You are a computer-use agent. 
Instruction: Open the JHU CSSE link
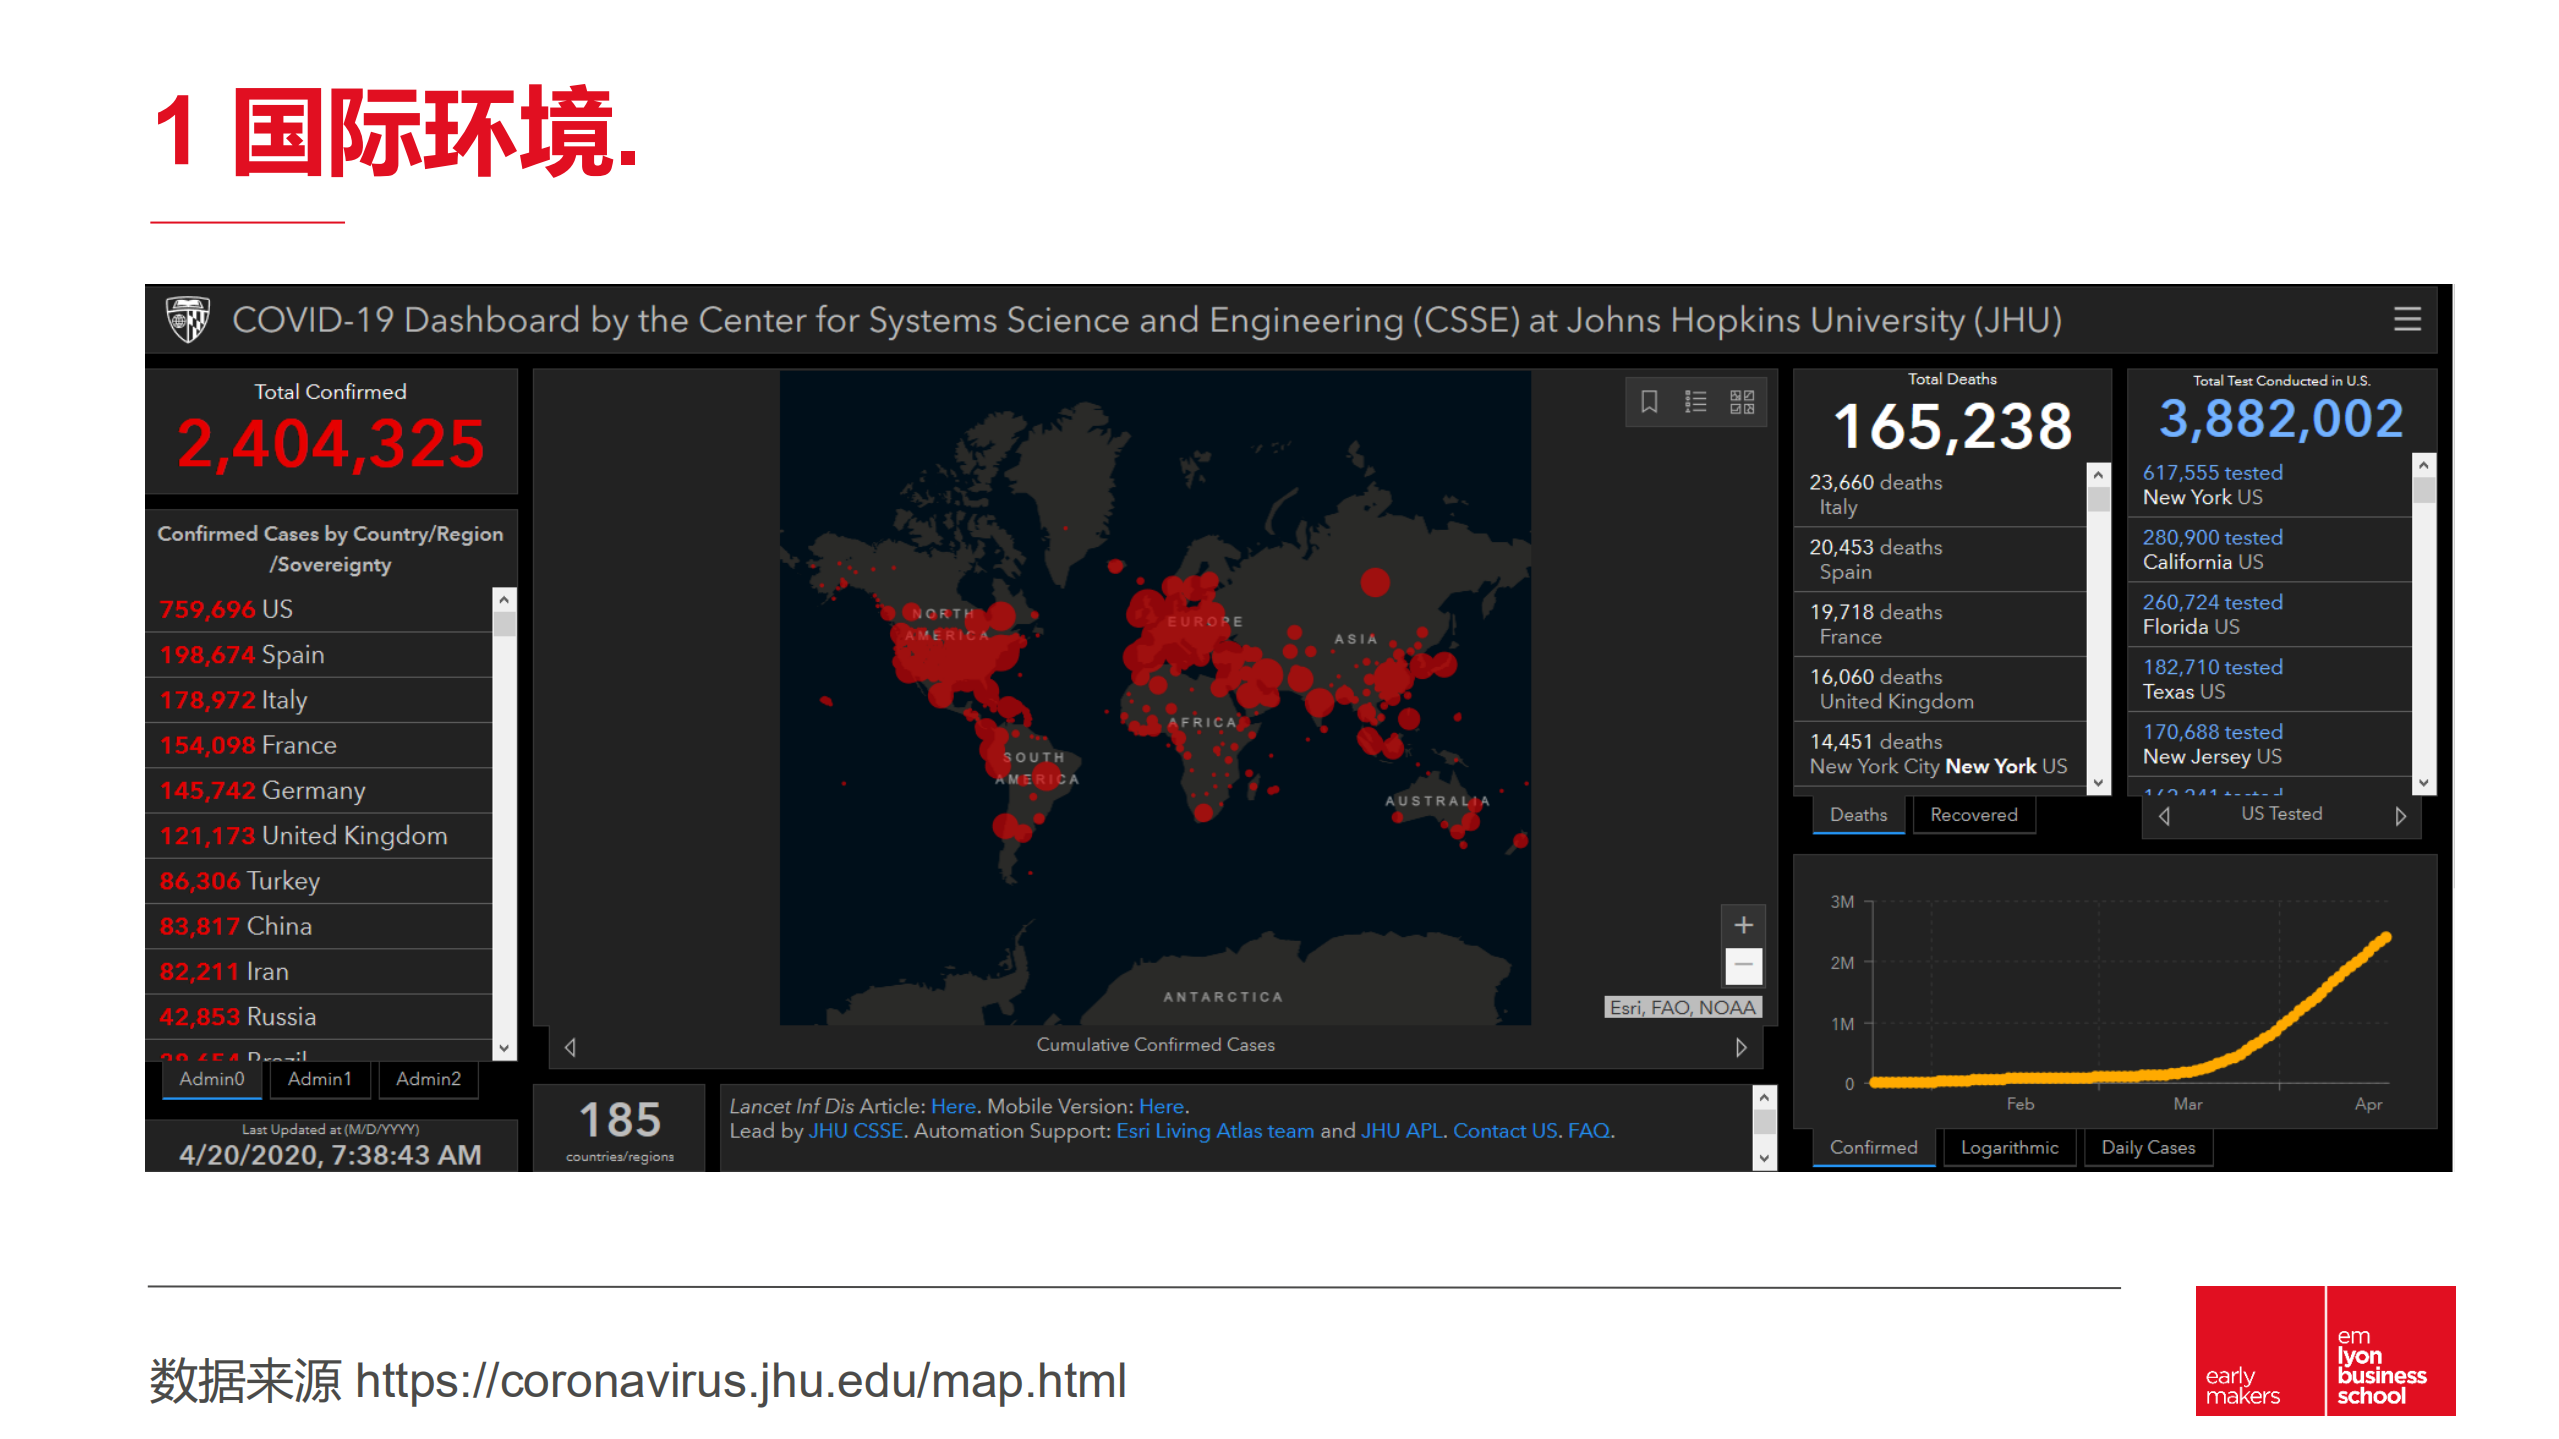(x=855, y=1131)
